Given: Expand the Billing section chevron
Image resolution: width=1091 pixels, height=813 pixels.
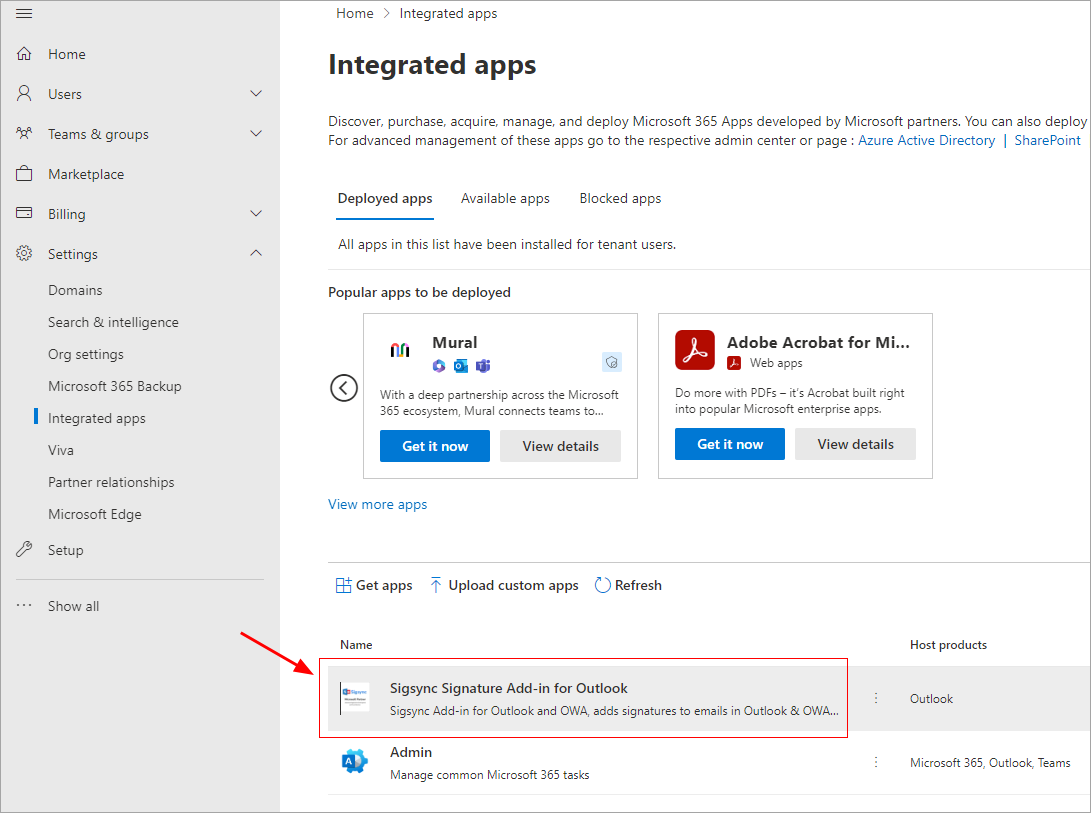Looking at the screenshot, I should click(256, 214).
